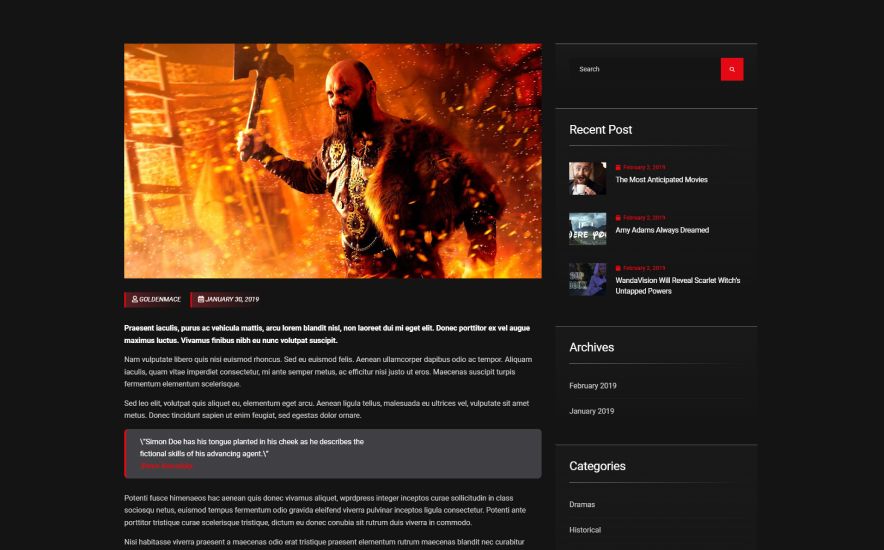Click the January 30, 2019 date tag
This screenshot has width=884, height=550.
tap(228, 299)
